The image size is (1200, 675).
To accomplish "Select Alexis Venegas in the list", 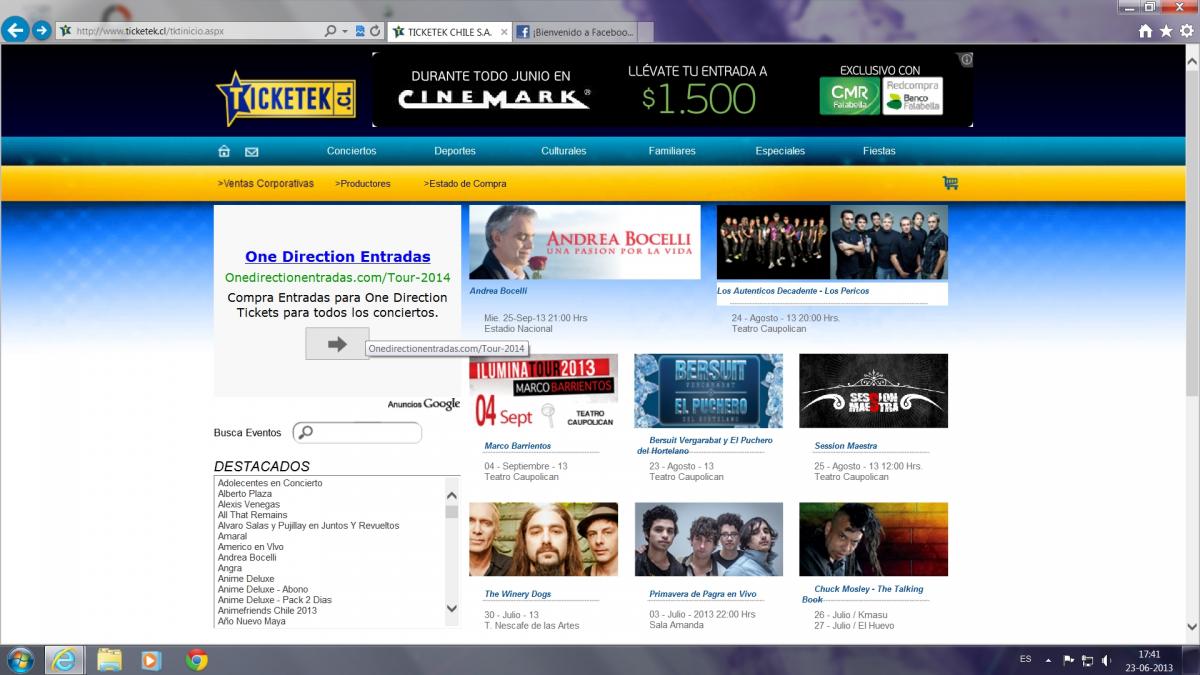I will point(249,505).
